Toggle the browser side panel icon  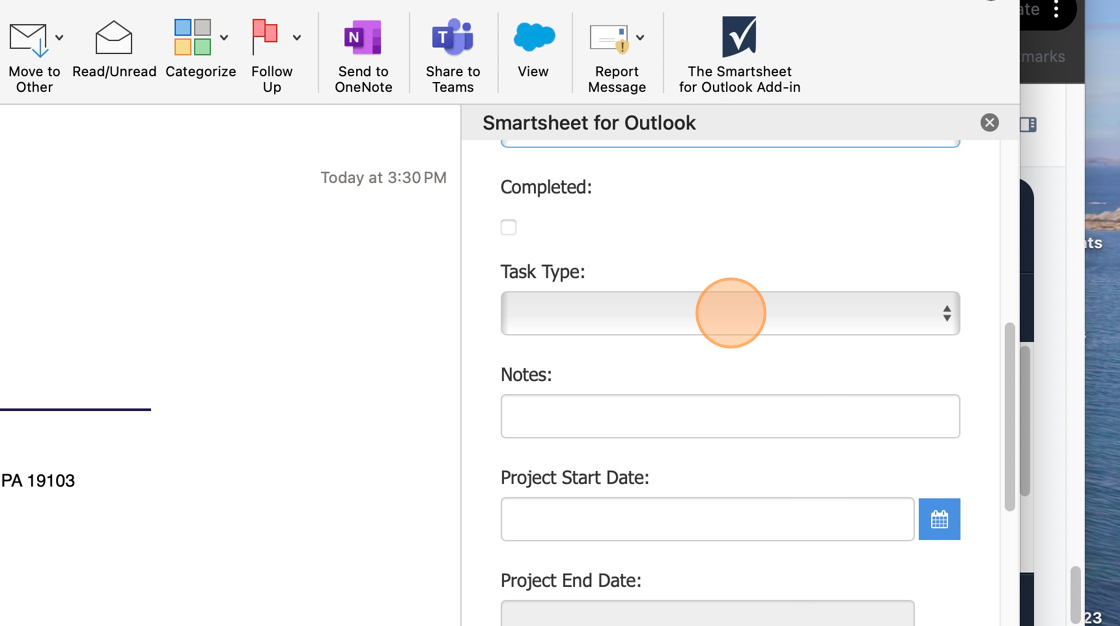coord(1028,124)
